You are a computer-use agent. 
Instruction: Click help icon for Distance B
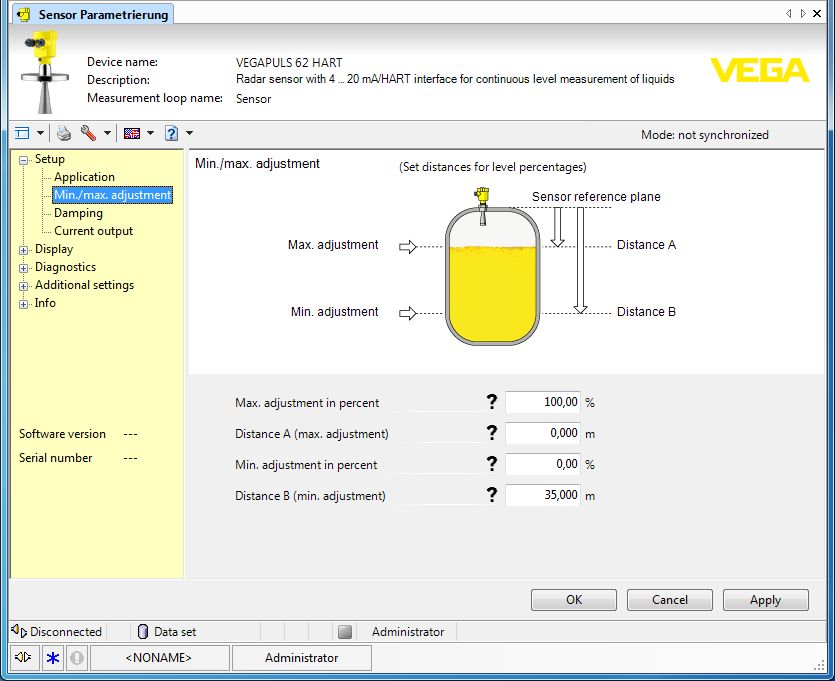pos(492,495)
